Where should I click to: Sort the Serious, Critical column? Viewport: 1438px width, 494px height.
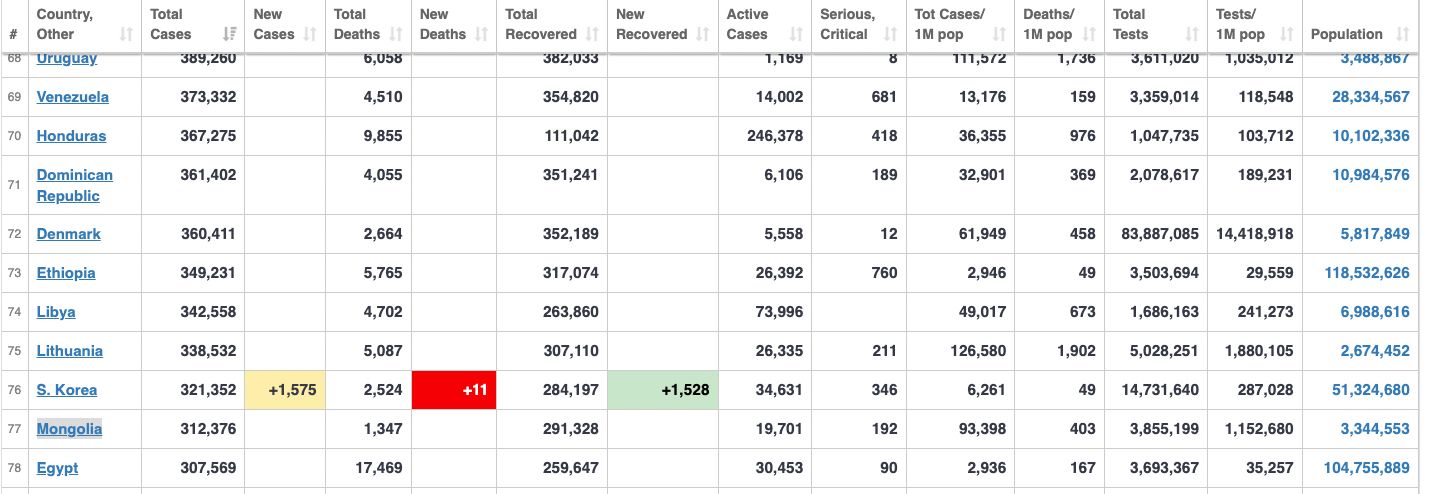[890, 35]
